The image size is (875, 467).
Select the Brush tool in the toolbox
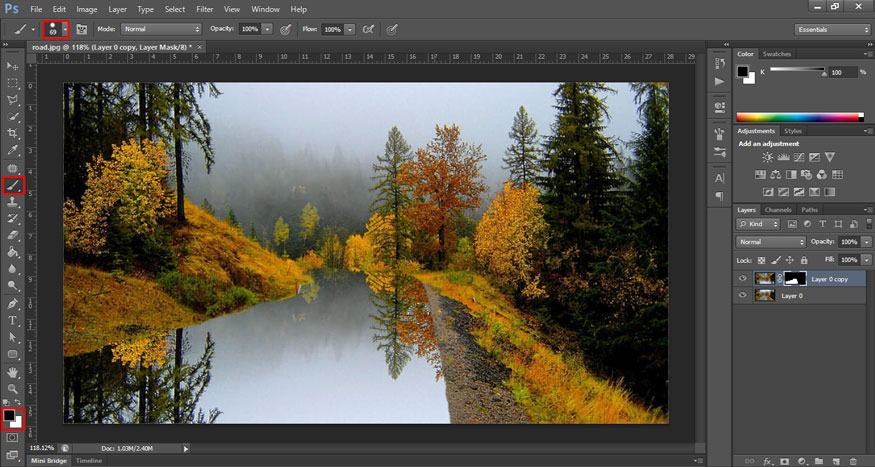(x=13, y=185)
